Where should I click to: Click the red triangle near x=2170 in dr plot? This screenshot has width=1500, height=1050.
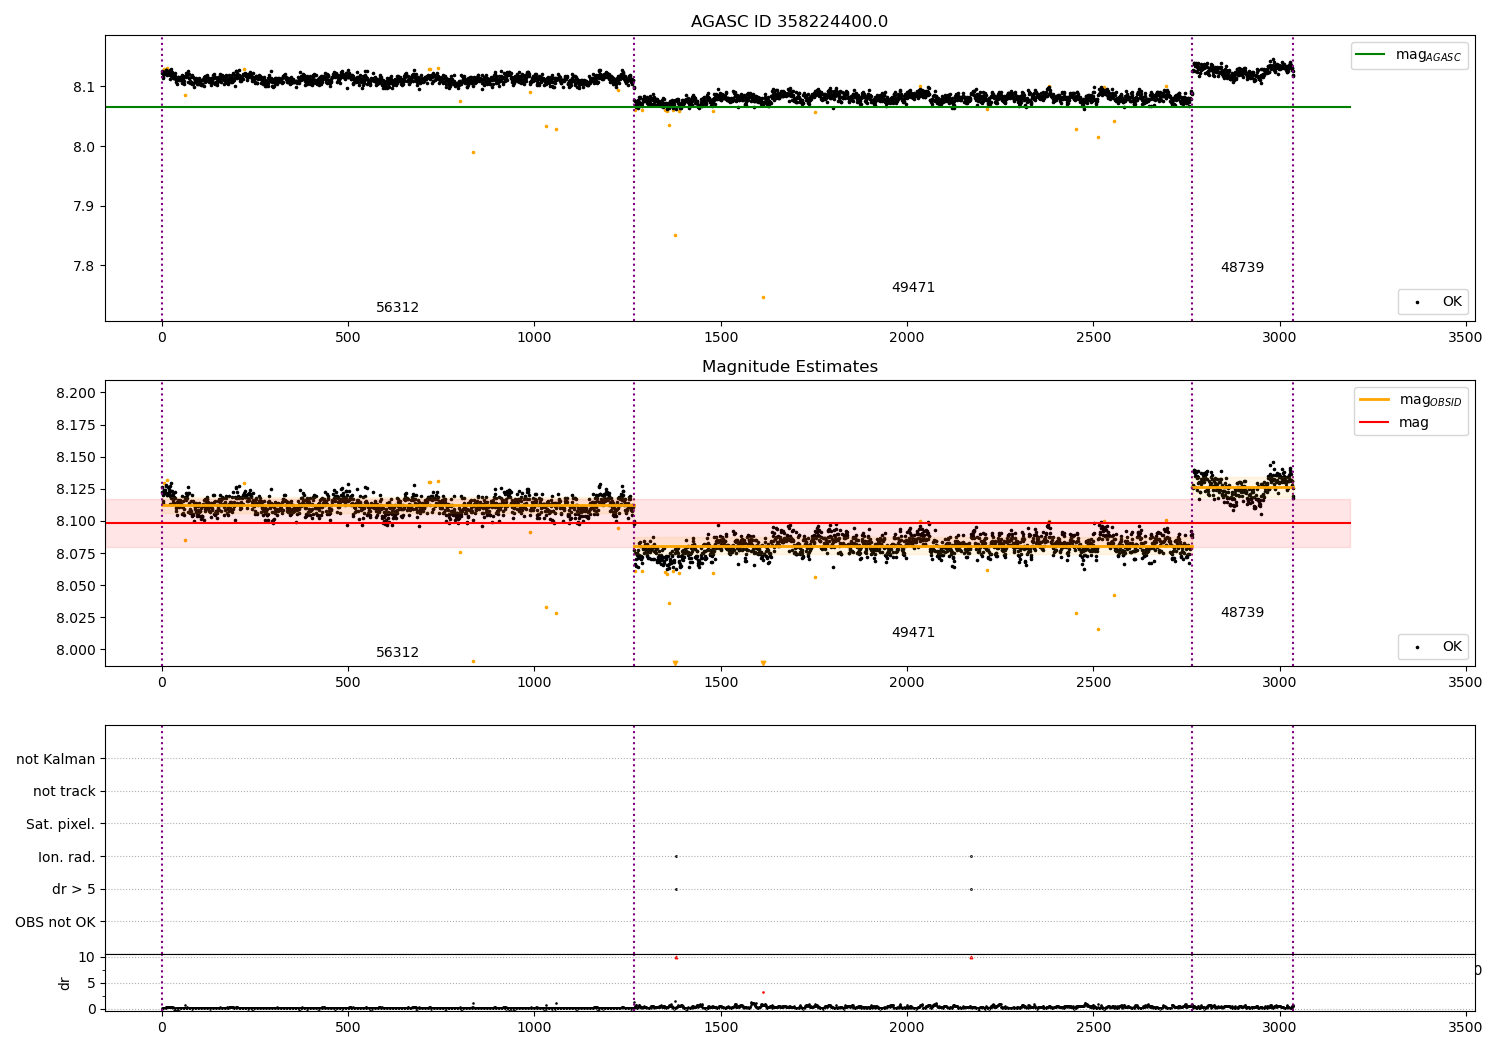pyautogui.click(x=971, y=957)
